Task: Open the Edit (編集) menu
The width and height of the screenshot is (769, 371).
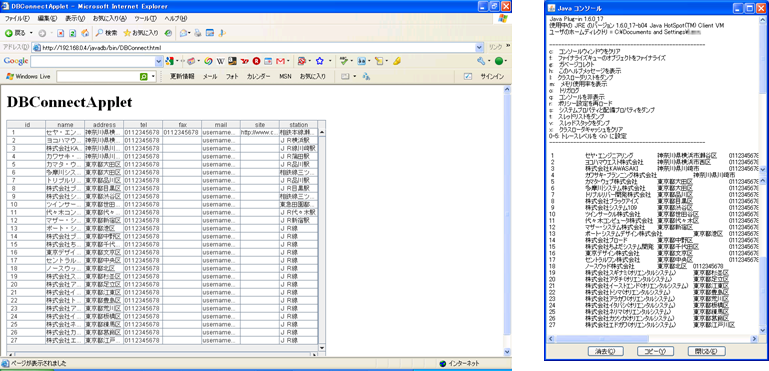Action: coord(47,19)
